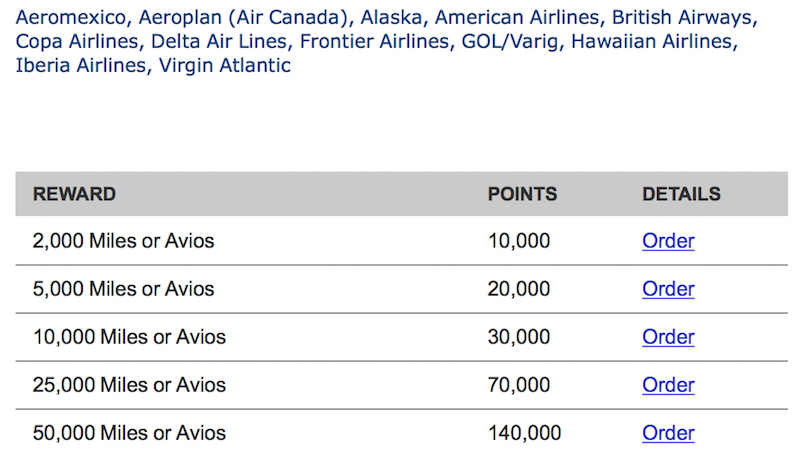Click the 70,000 points value
This screenshot has height=458, width=800.
pyautogui.click(x=519, y=385)
